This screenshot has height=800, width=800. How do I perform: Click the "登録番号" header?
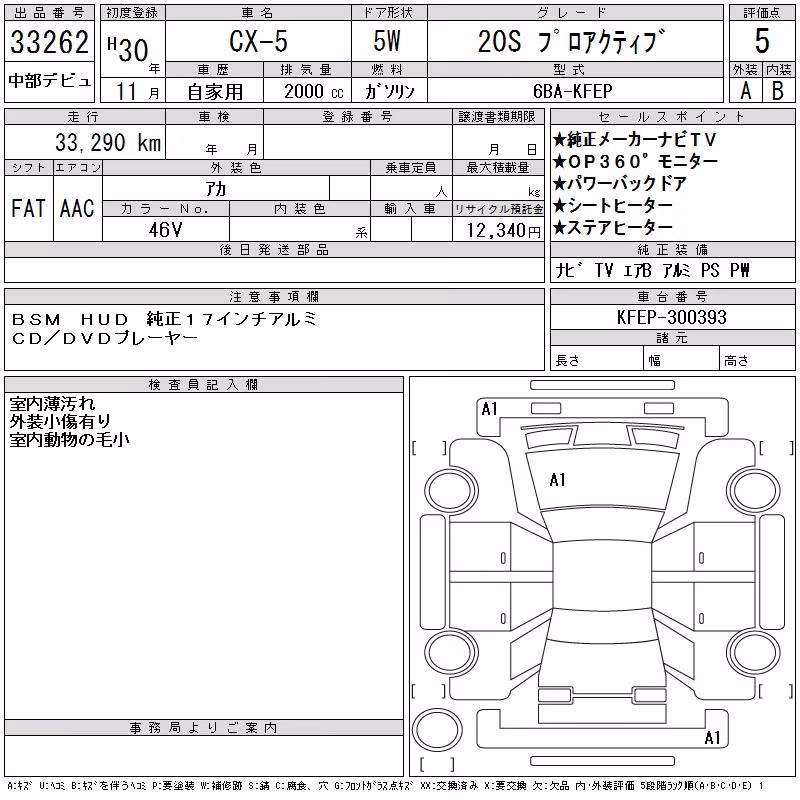(357, 117)
